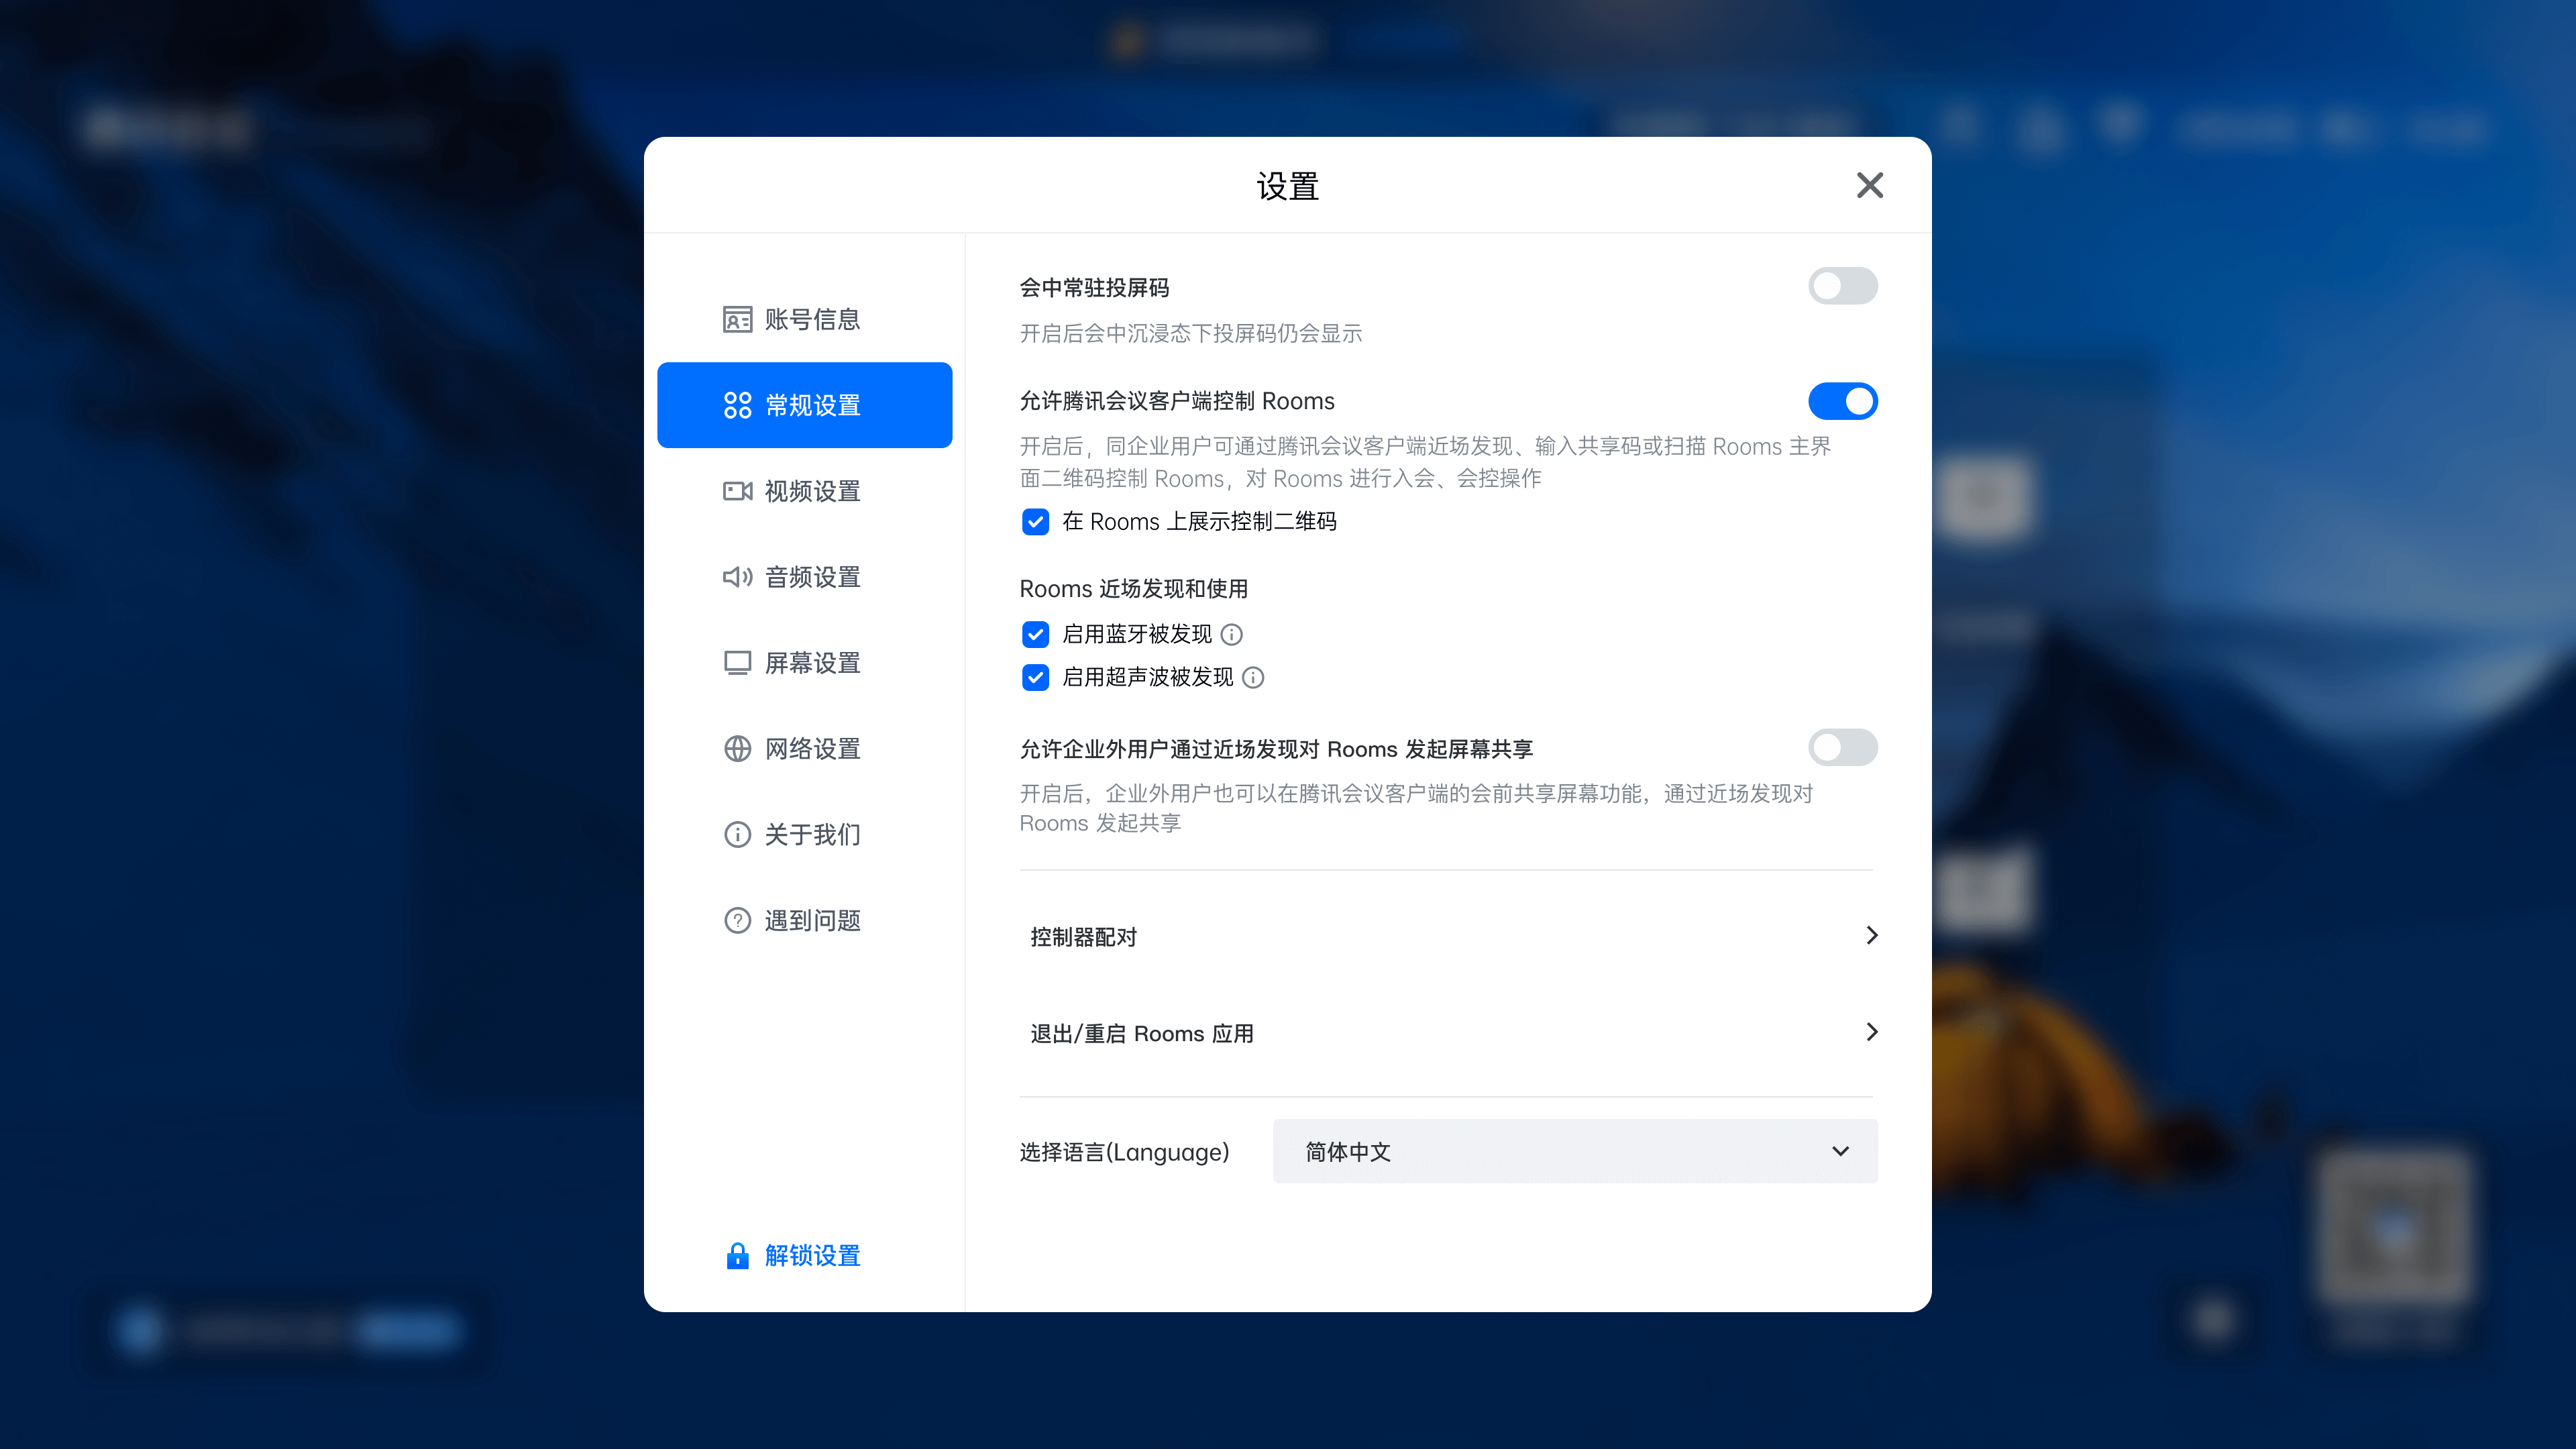
Task: Click the account info card icon
Action: 737,319
